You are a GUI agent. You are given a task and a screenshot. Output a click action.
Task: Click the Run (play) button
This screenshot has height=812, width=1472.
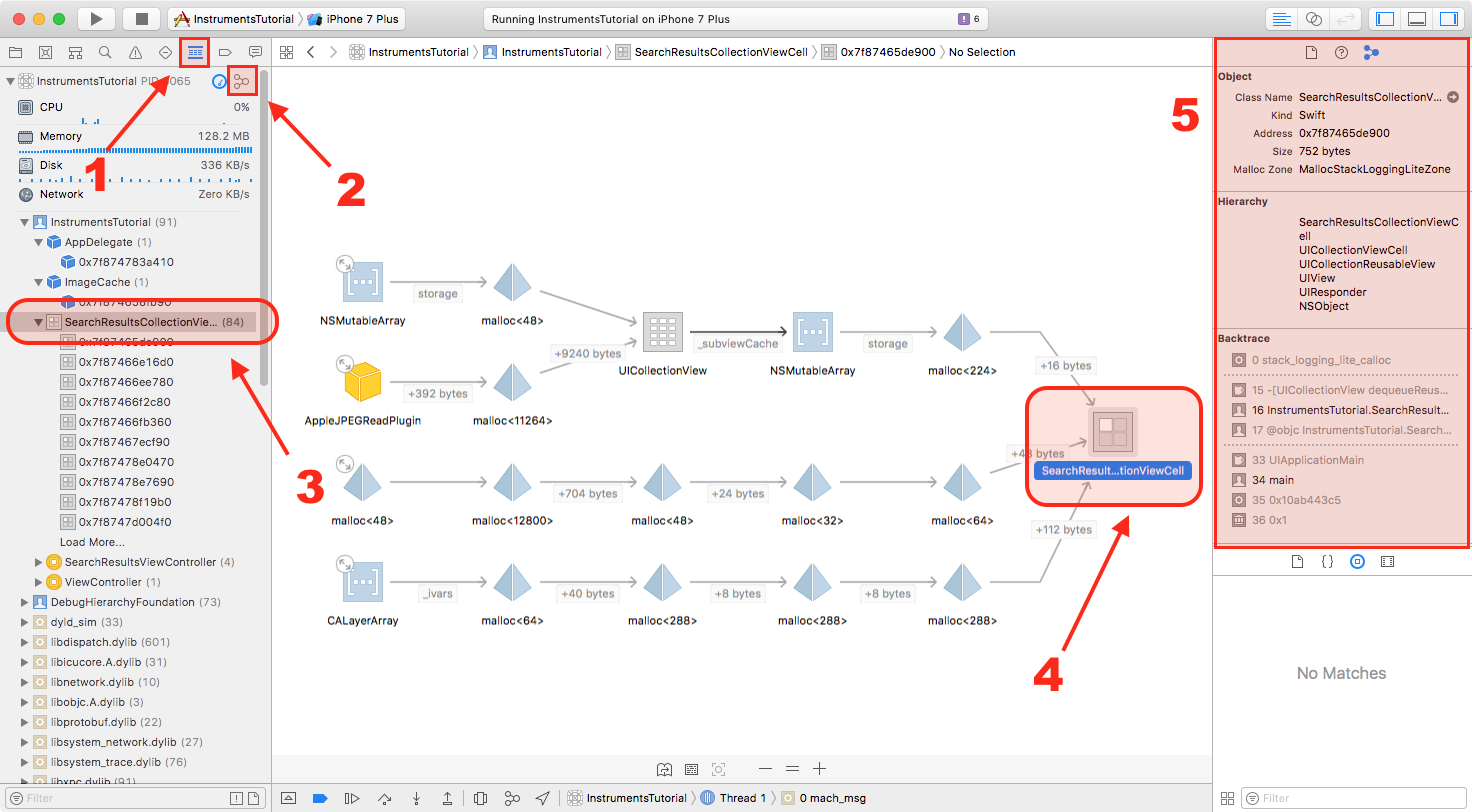(x=96, y=19)
